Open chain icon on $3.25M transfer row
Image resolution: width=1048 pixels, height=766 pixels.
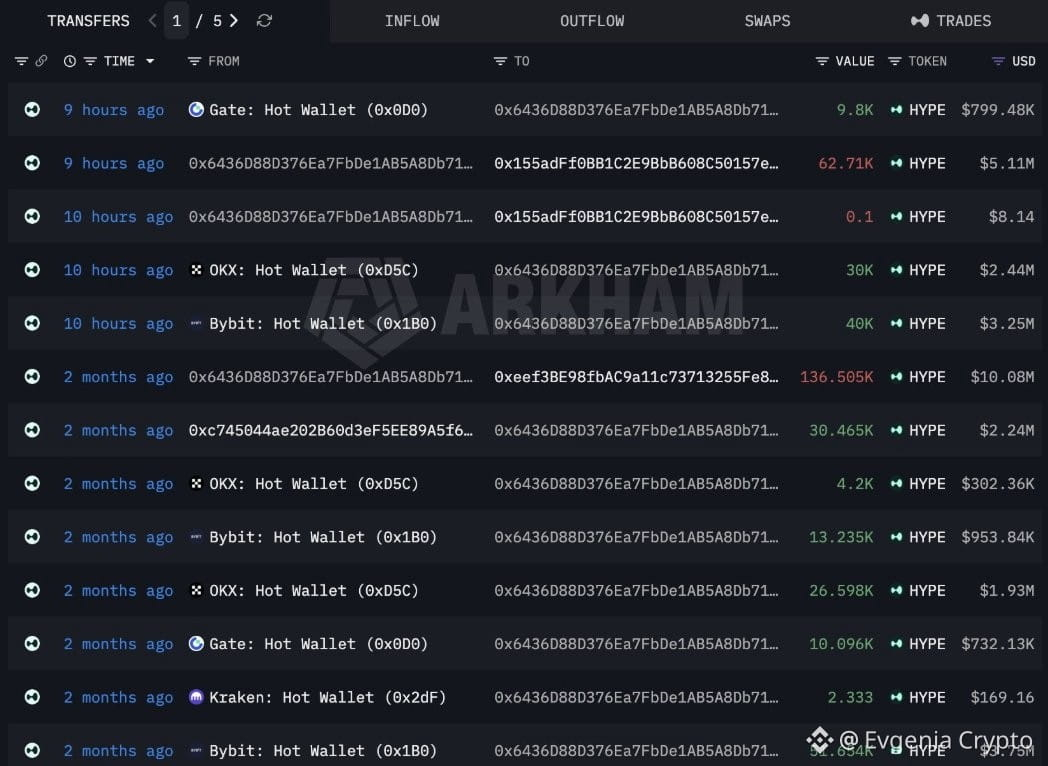click(x=32, y=324)
